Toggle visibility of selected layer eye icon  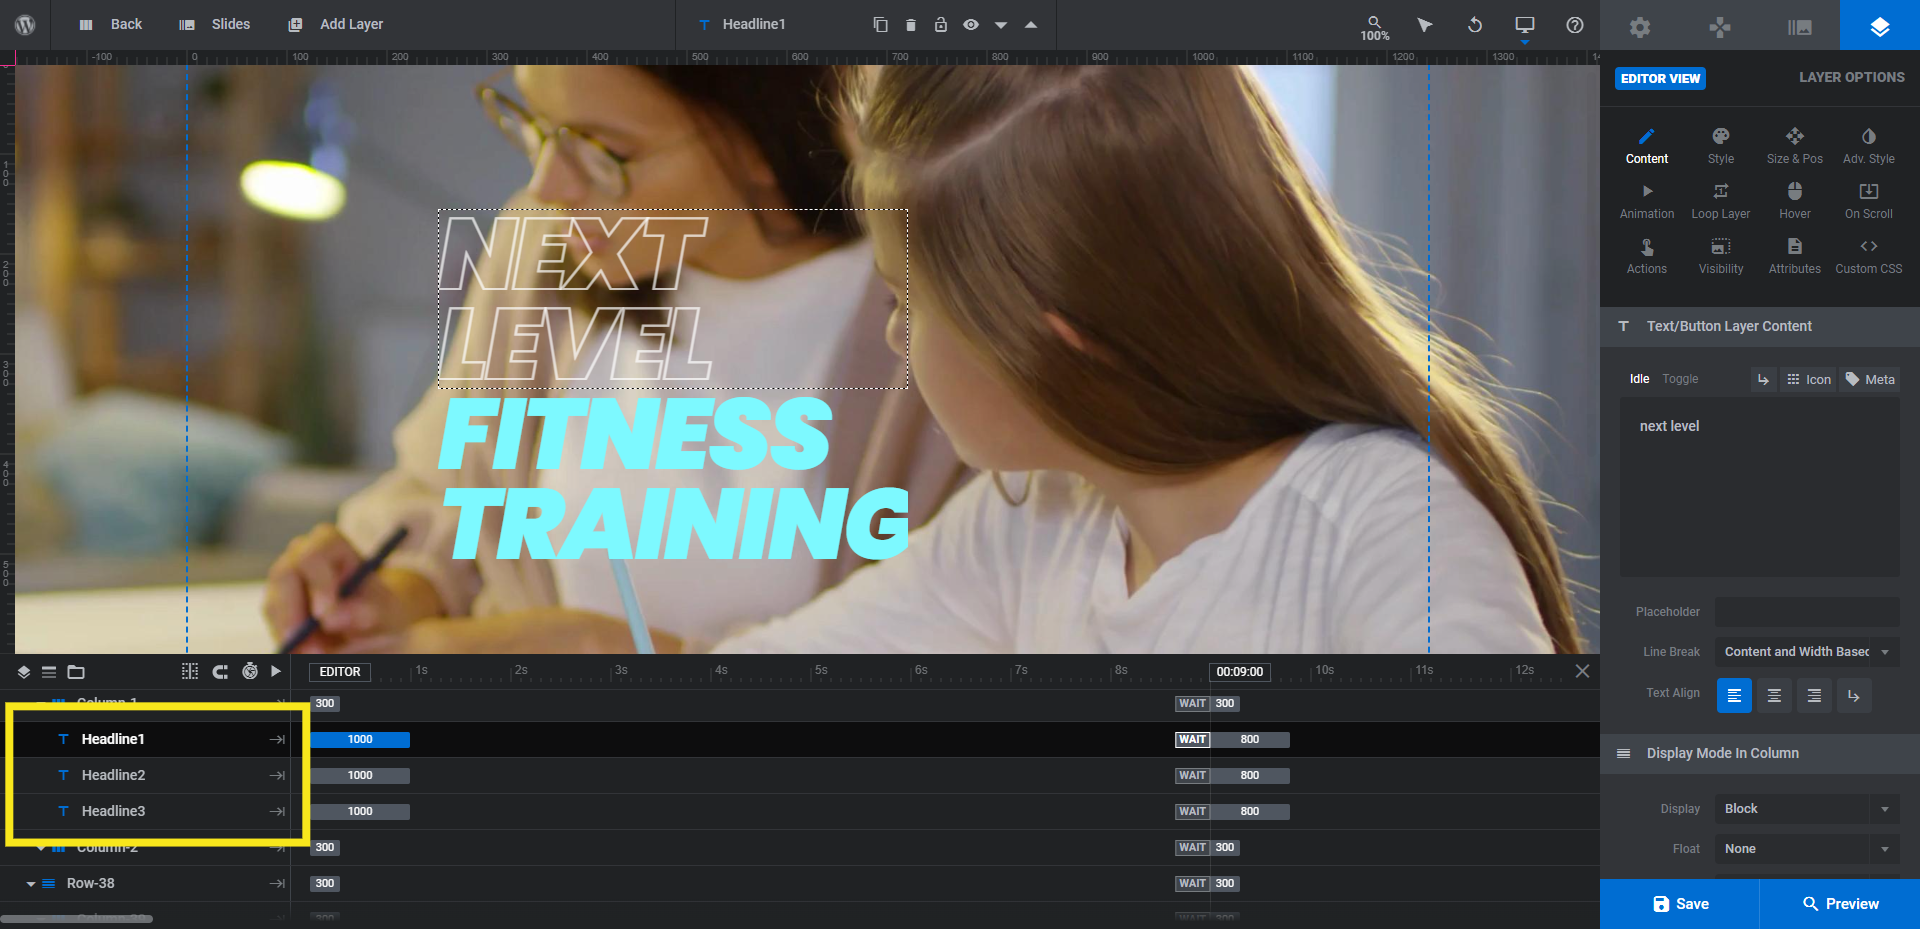[970, 25]
